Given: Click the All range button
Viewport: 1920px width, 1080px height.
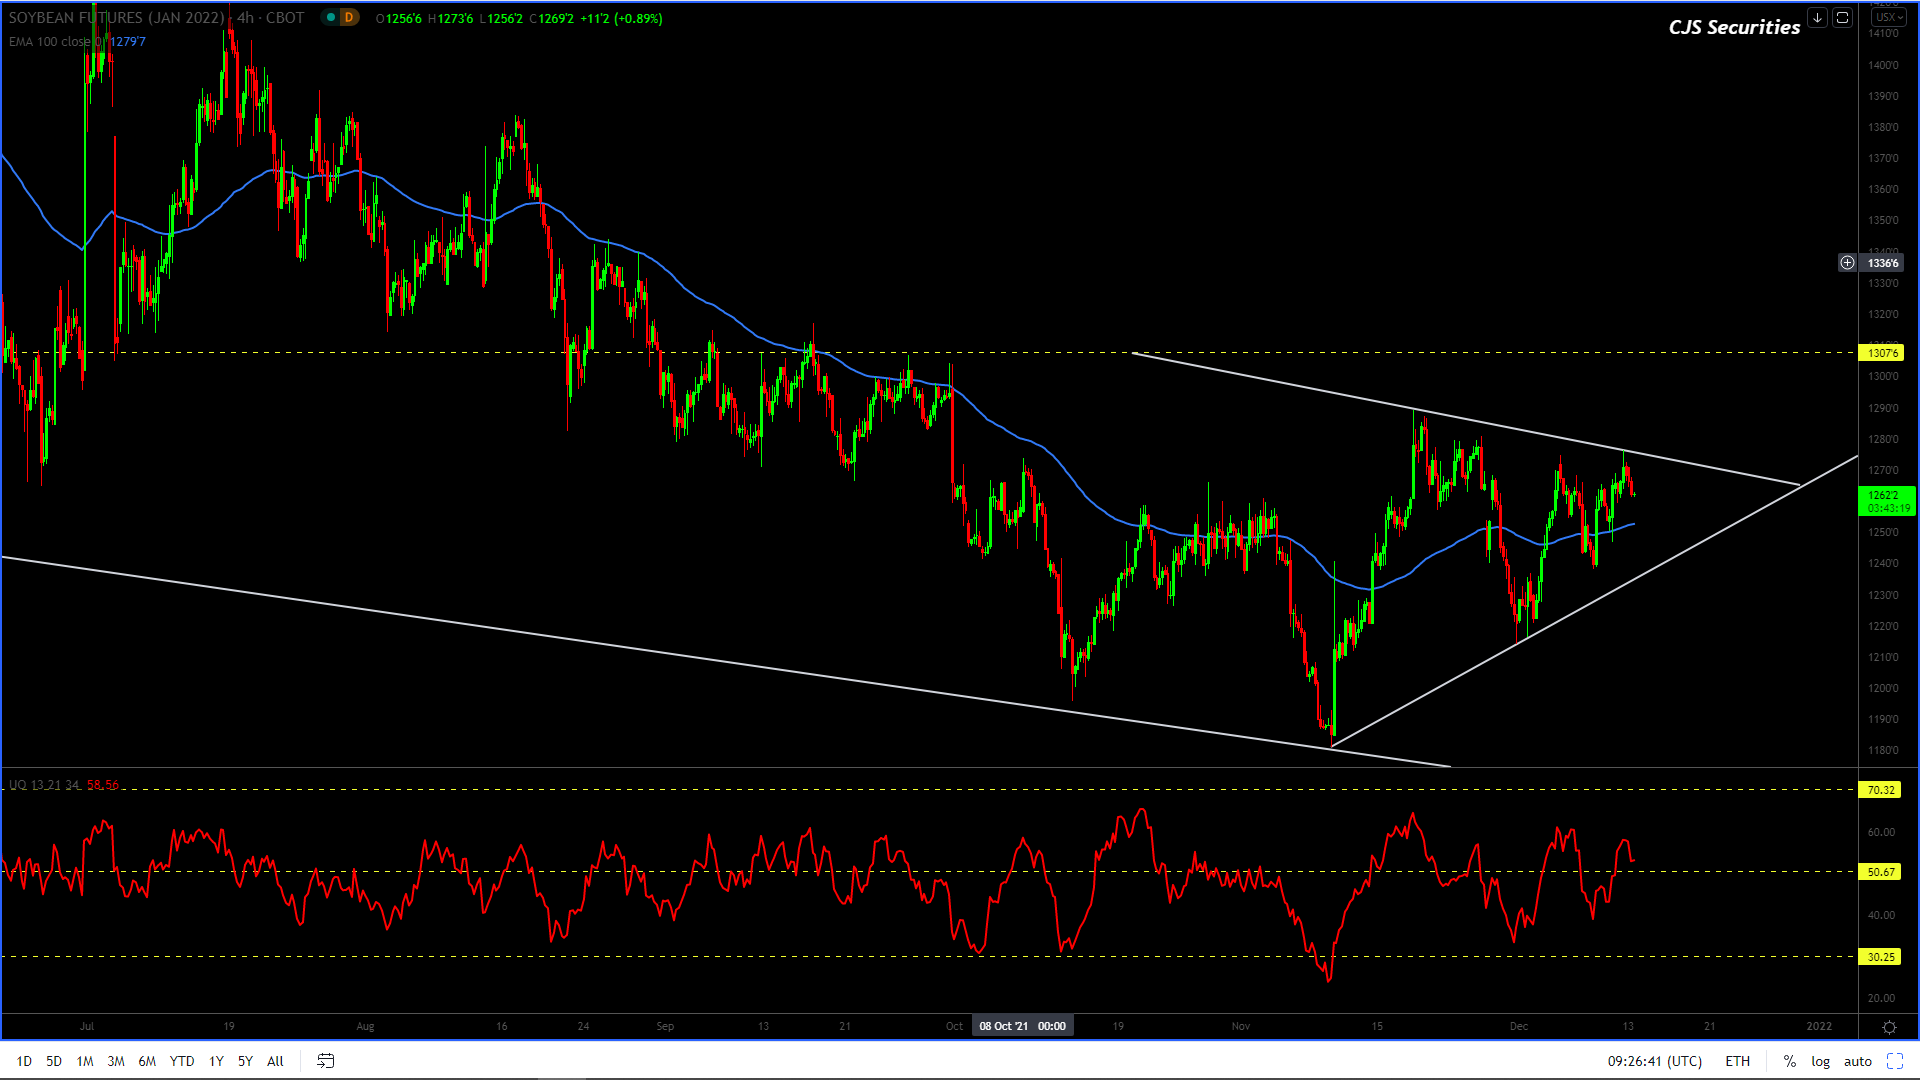Looking at the screenshot, I should 275,1061.
